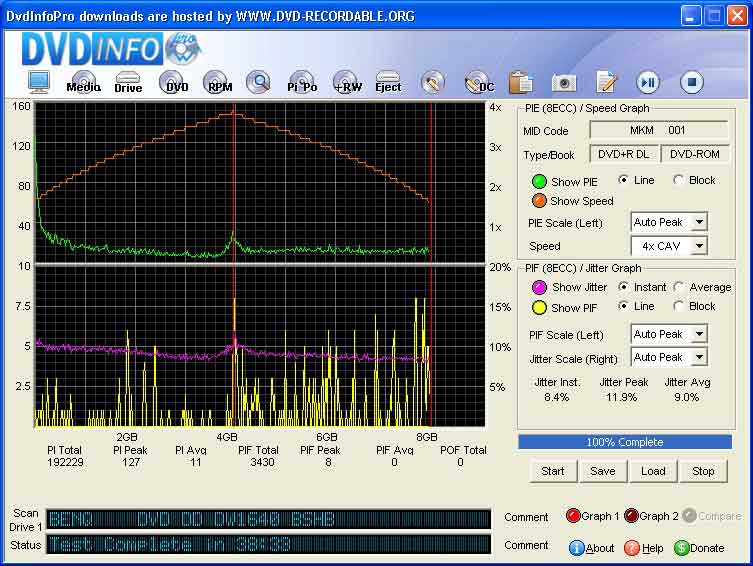The height and width of the screenshot is (566, 753).
Task: Click the stop toolbar button
Action: [692, 83]
